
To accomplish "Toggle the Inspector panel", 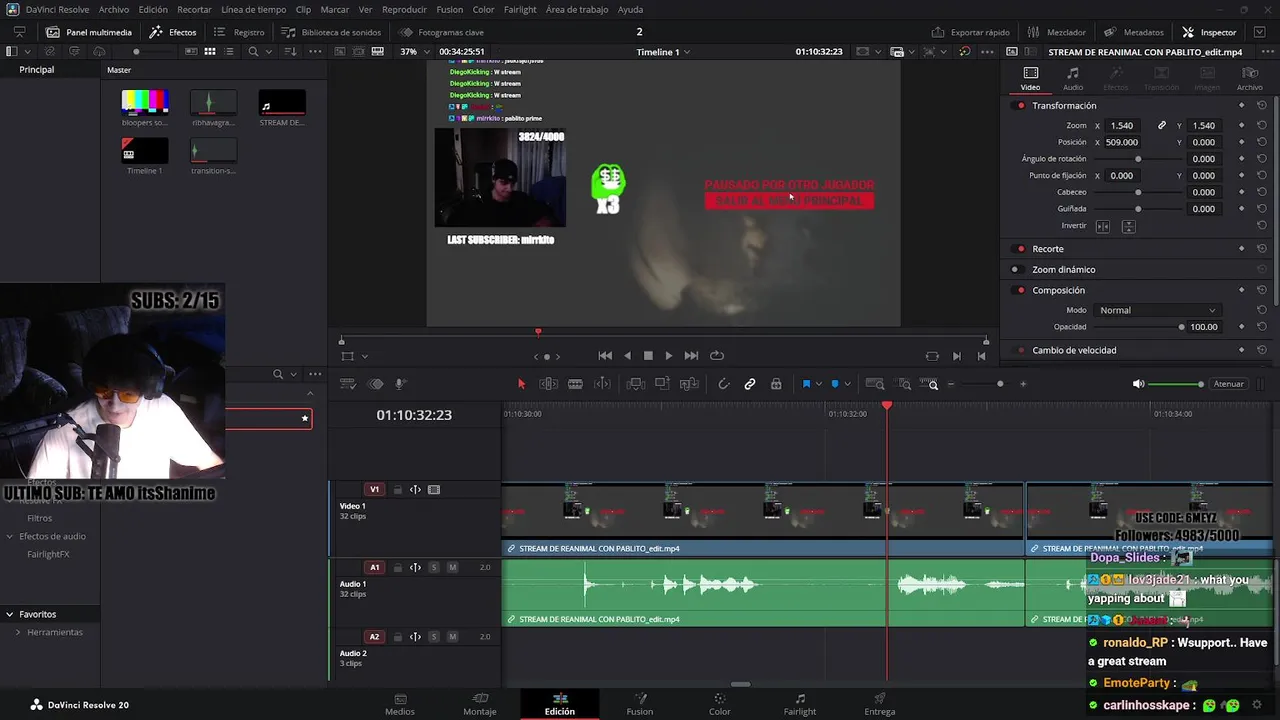I will (1209, 32).
